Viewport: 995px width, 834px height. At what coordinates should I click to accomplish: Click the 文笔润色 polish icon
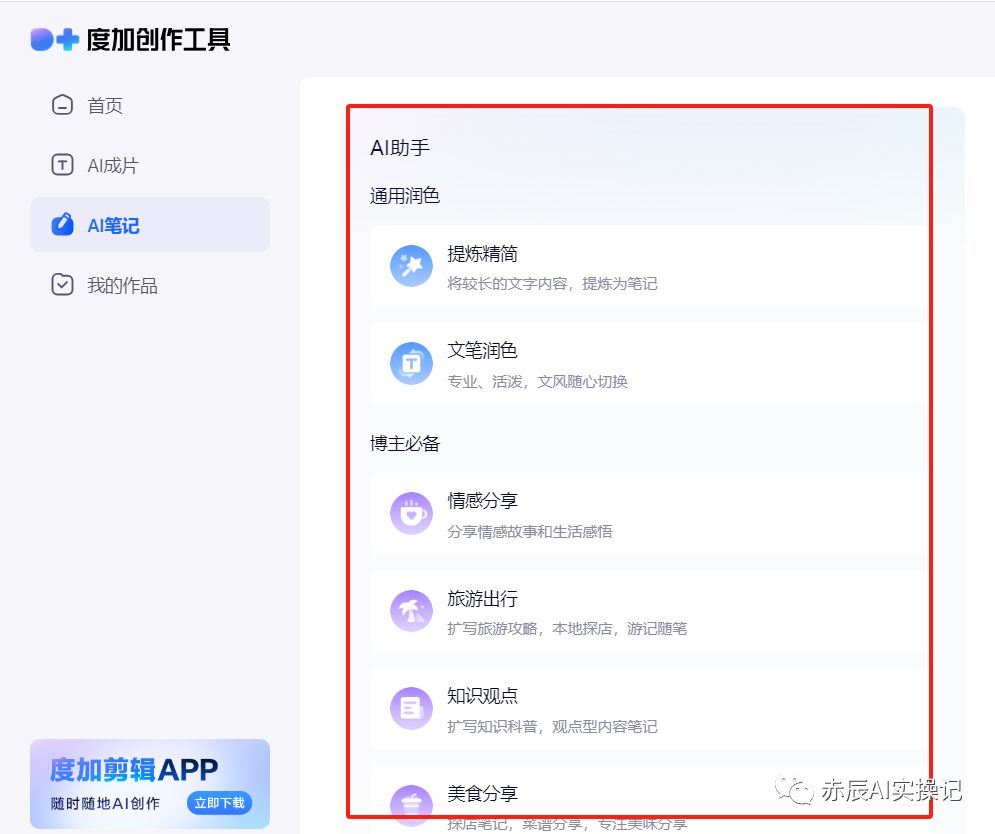(411, 363)
